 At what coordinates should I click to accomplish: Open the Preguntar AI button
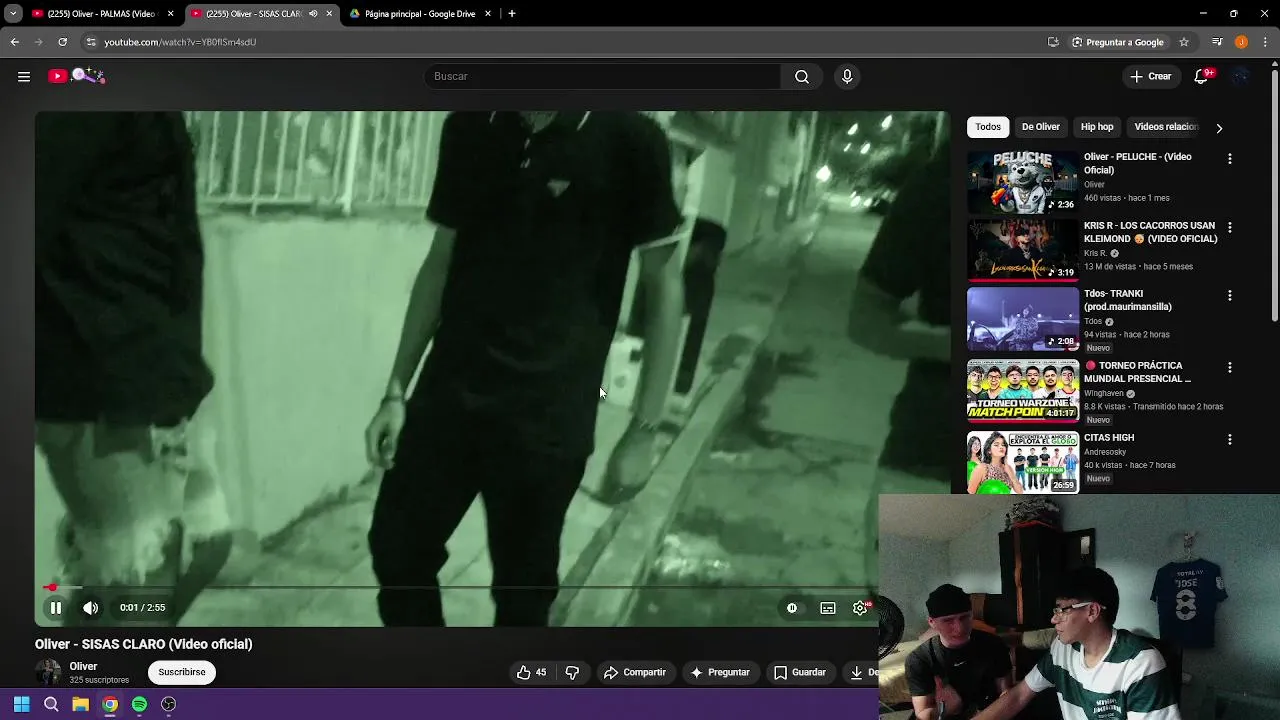tap(720, 672)
